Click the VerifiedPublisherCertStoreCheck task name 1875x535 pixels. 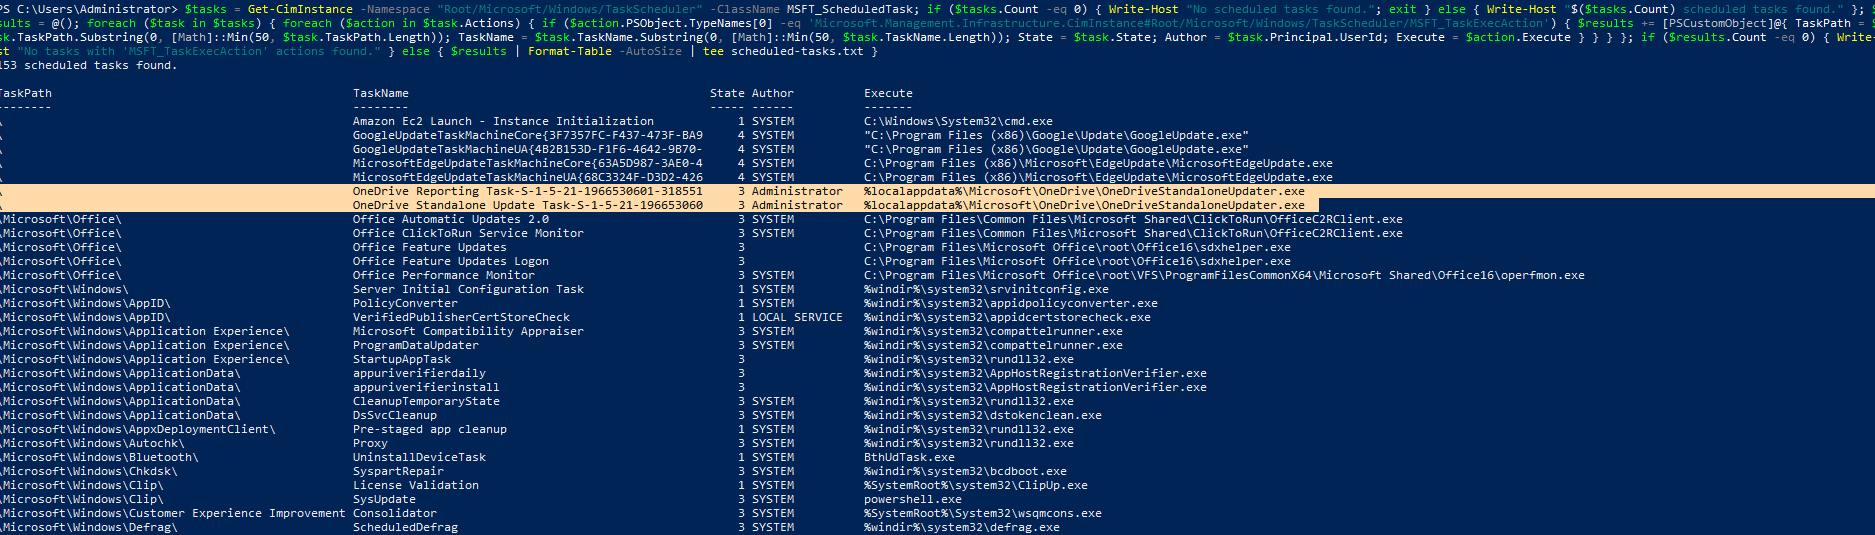pos(461,317)
